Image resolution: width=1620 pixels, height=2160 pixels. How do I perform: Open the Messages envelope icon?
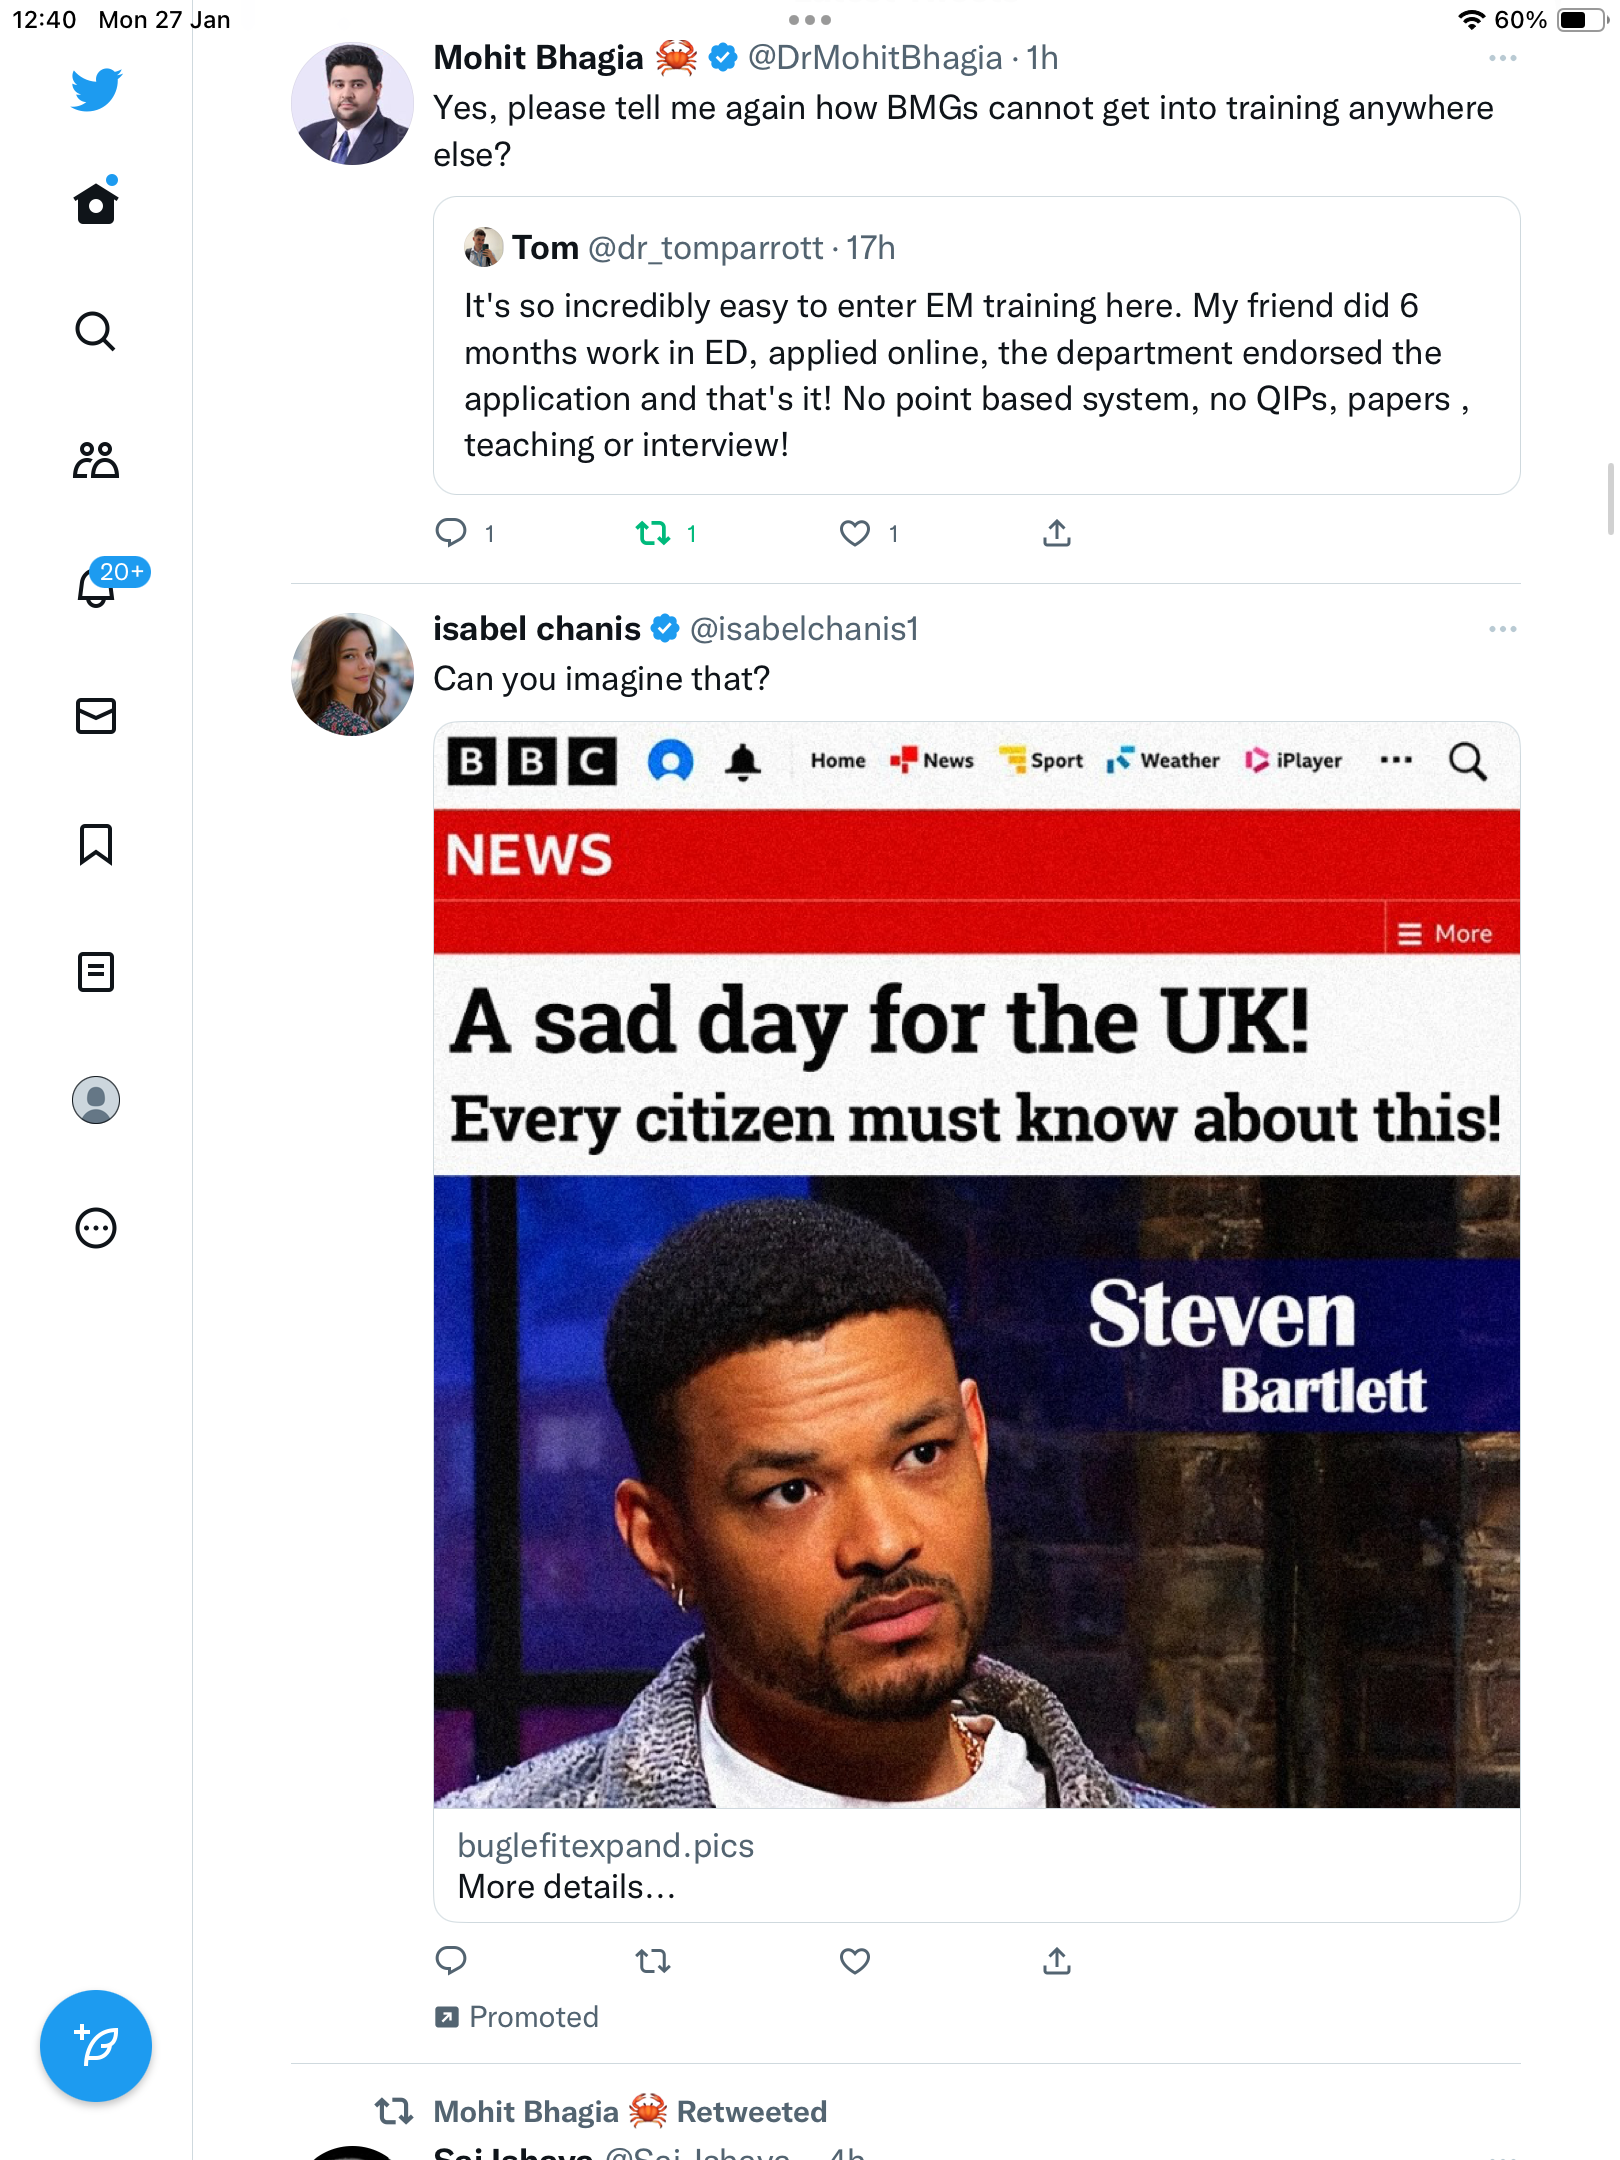[96, 716]
